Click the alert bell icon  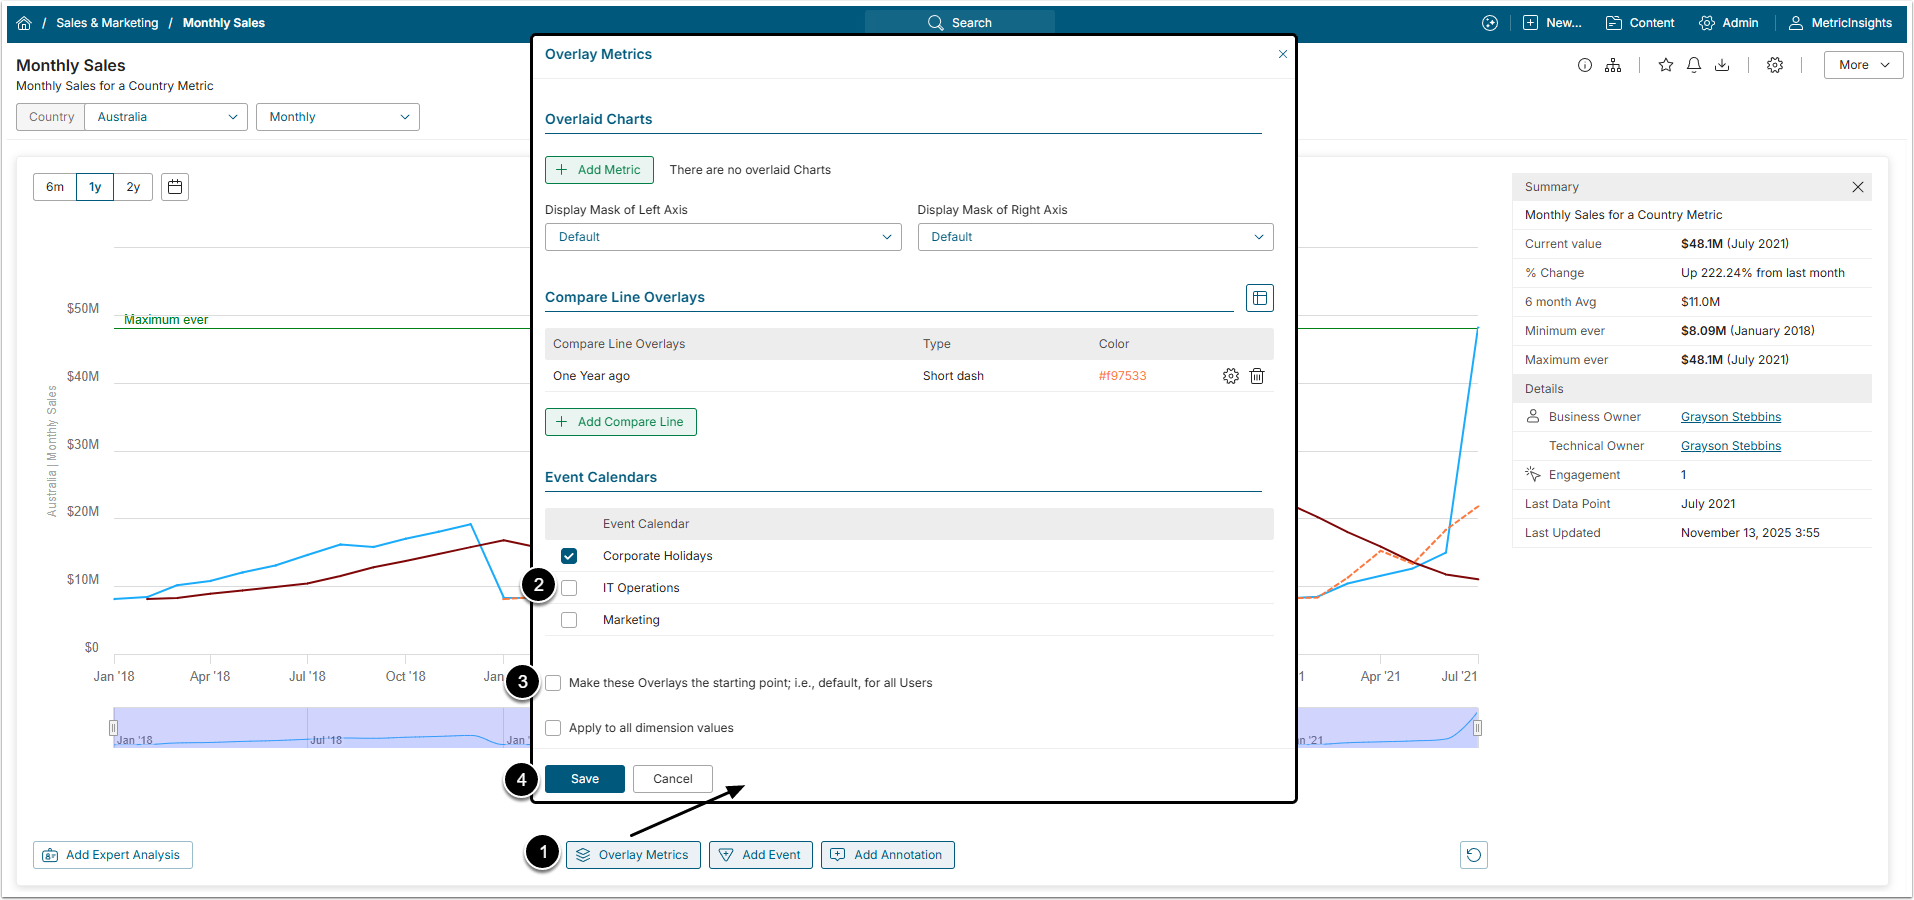tap(1693, 65)
